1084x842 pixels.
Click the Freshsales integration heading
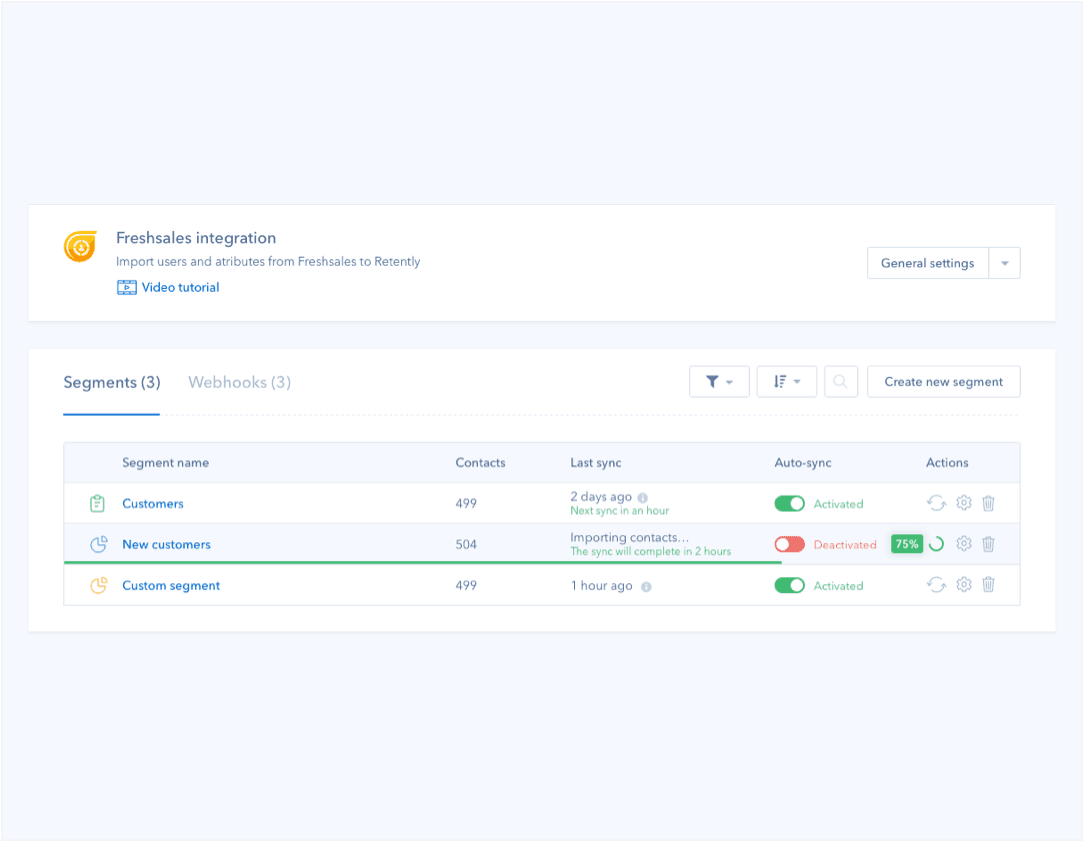click(x=196, y=238)
